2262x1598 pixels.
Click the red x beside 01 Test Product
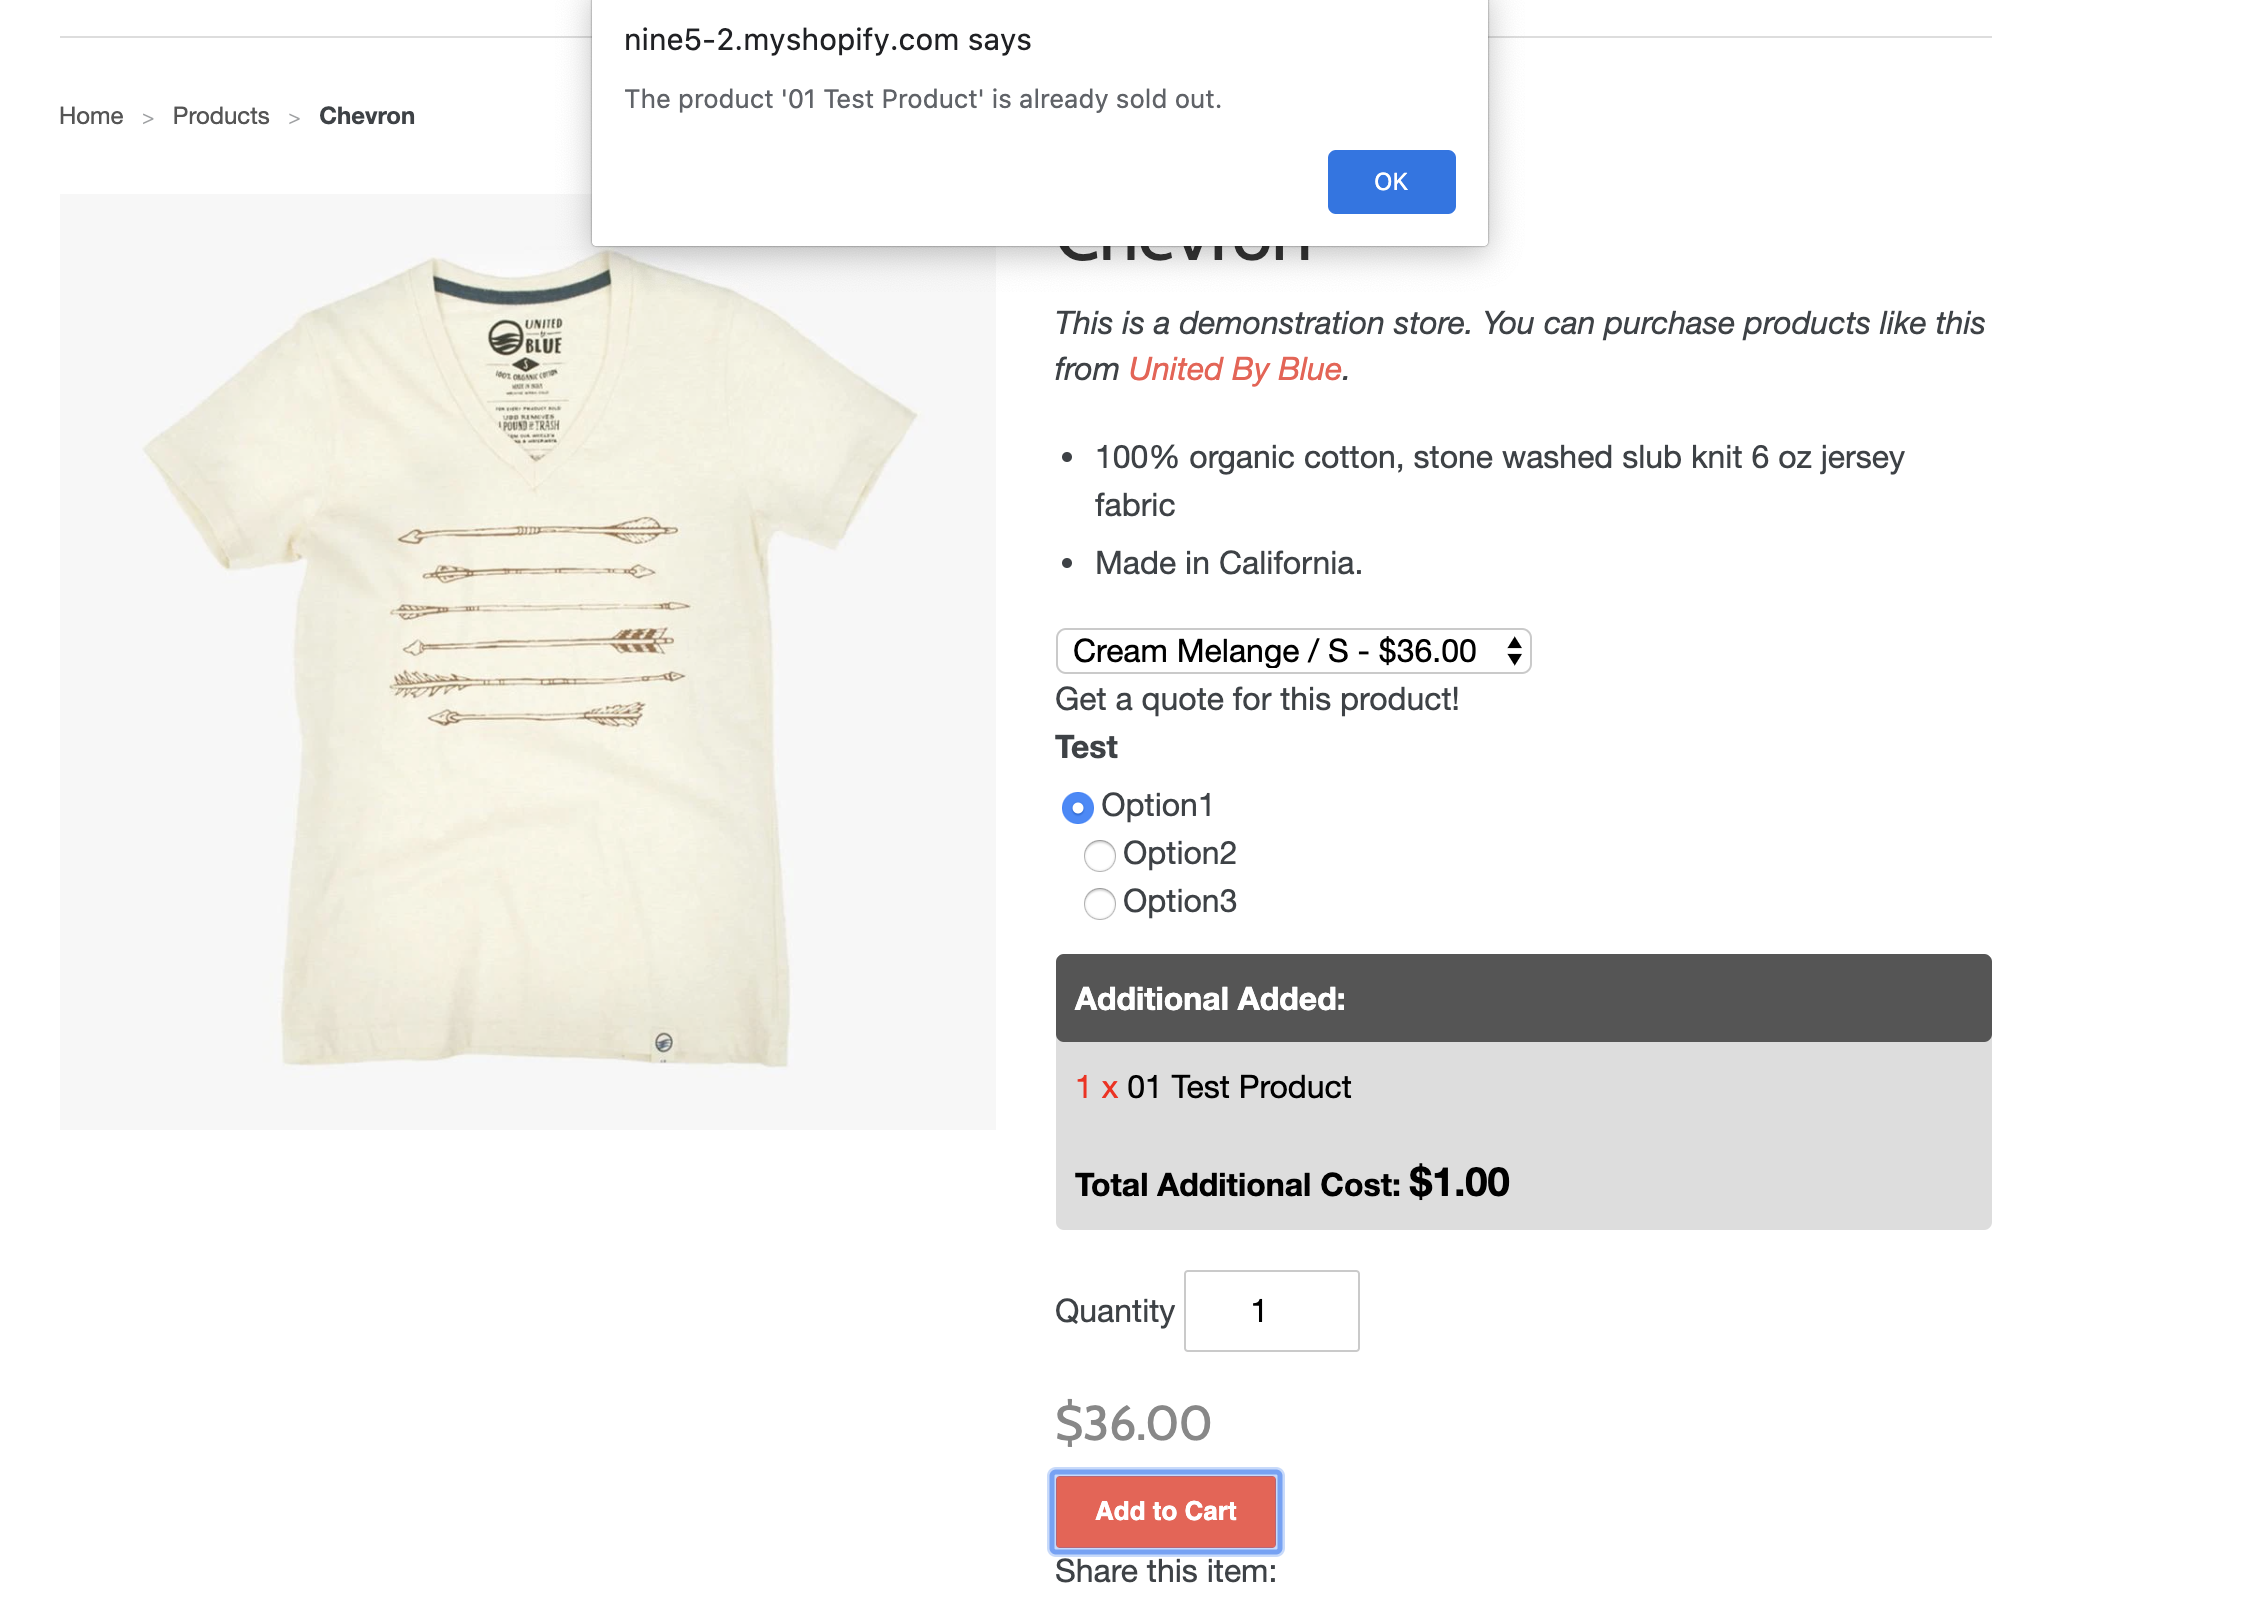point(1109,1088)
